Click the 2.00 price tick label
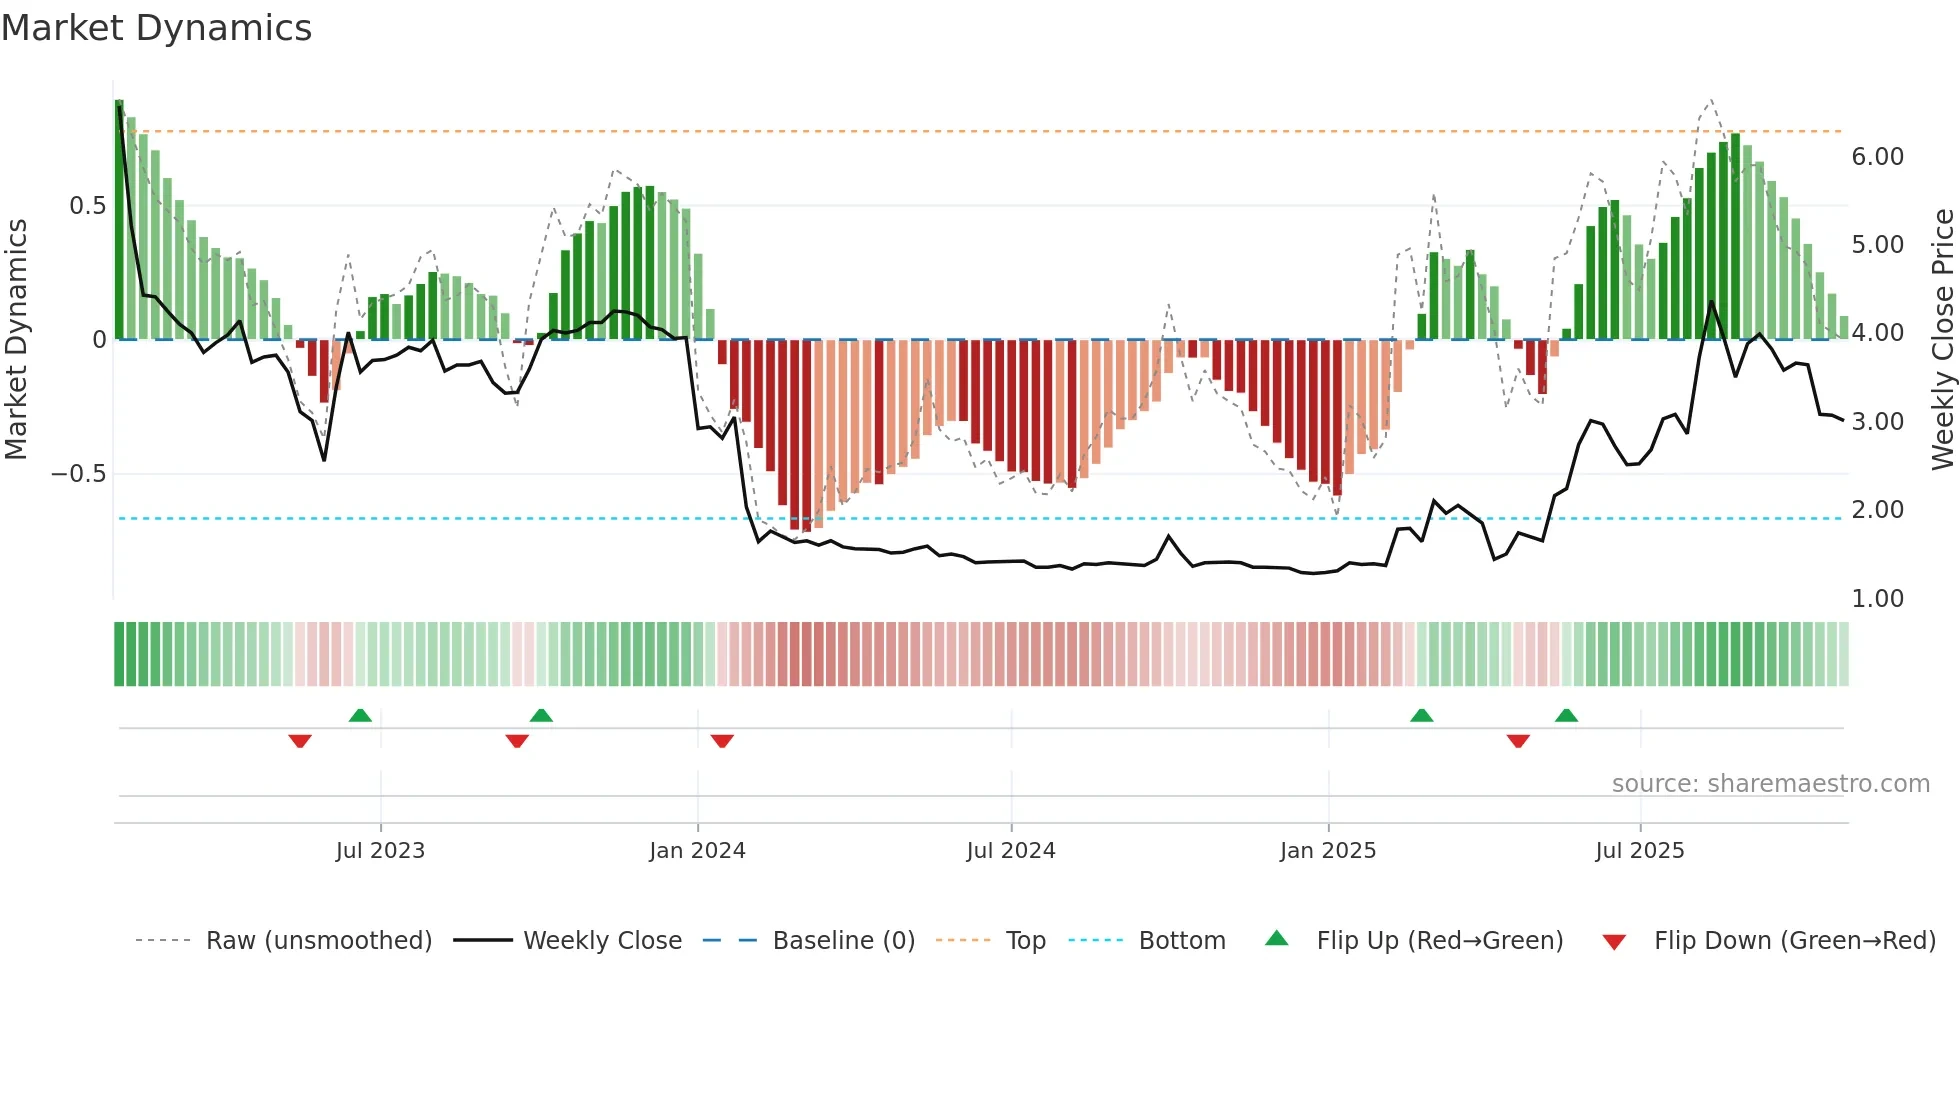Screen dimensions: 1960x1102 click(1877, 510)
